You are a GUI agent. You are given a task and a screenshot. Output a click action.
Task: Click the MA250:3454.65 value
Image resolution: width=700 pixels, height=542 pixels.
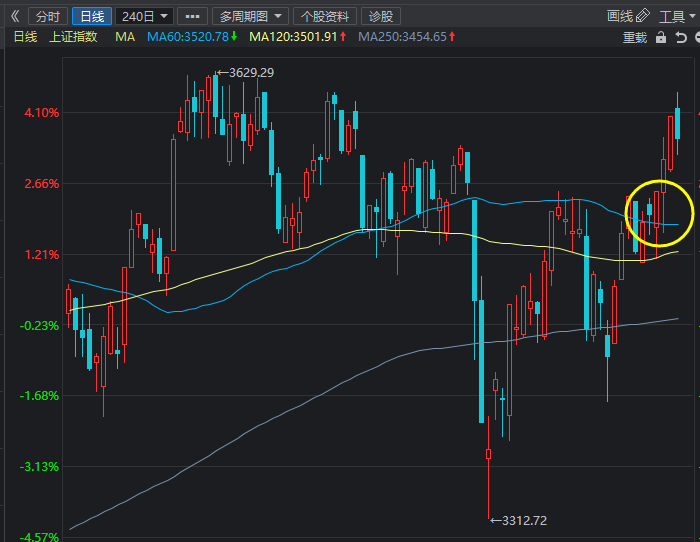[407, 37]
